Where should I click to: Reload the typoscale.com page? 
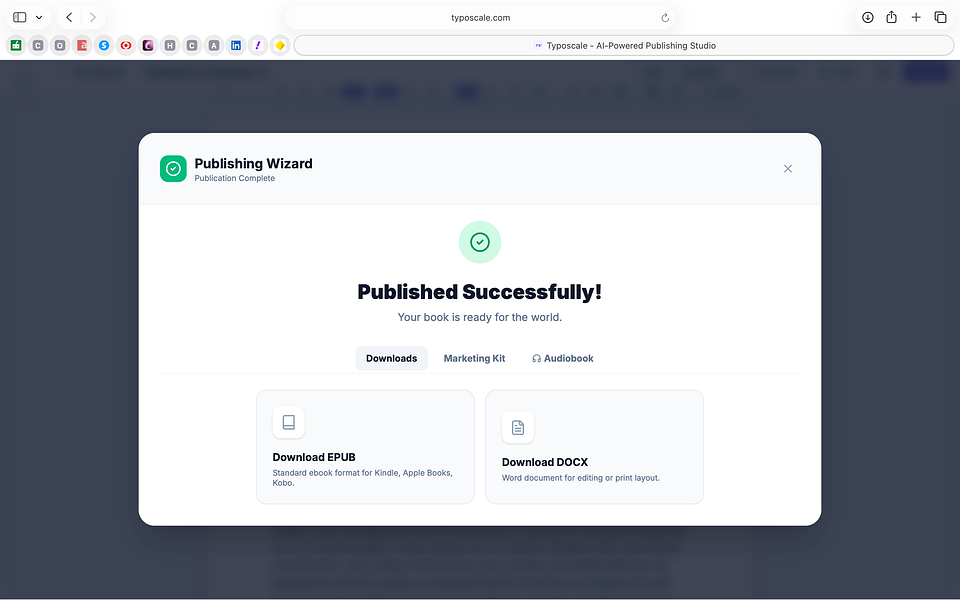click(x=665, y=18)
